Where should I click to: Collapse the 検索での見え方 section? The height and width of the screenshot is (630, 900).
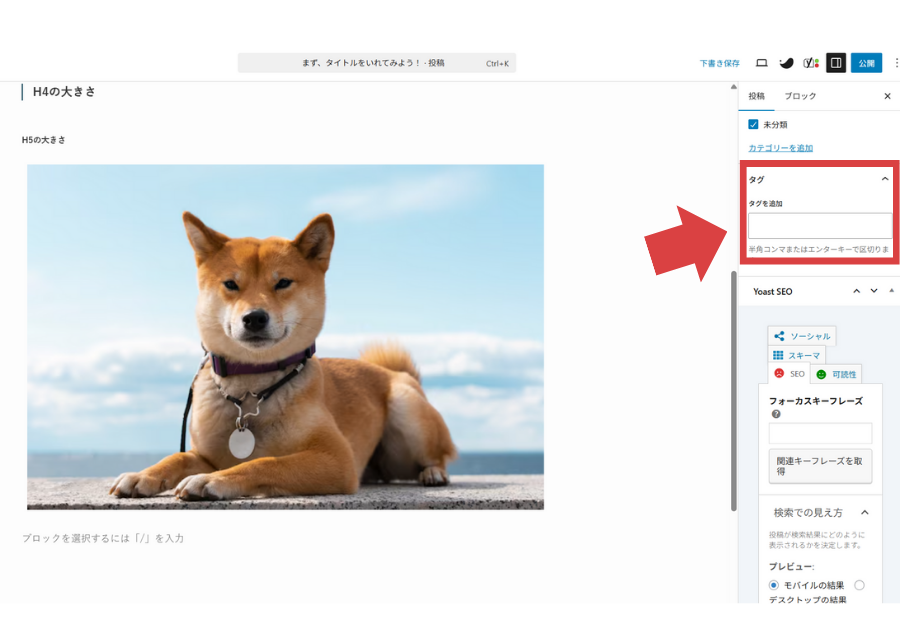point(865,513)
